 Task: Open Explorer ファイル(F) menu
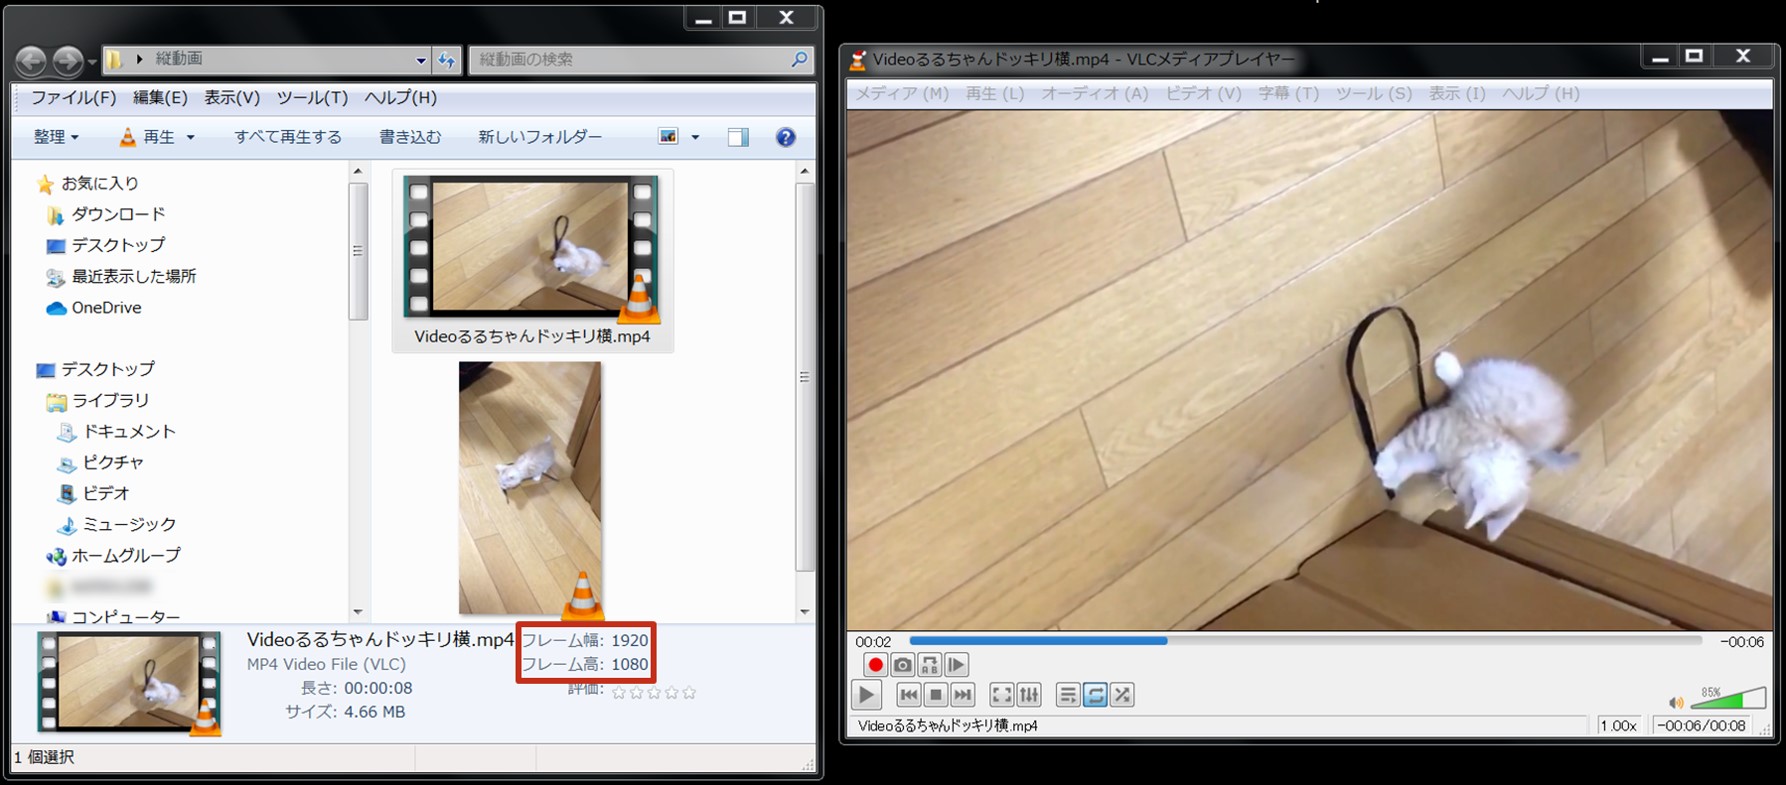coord(73,98)
